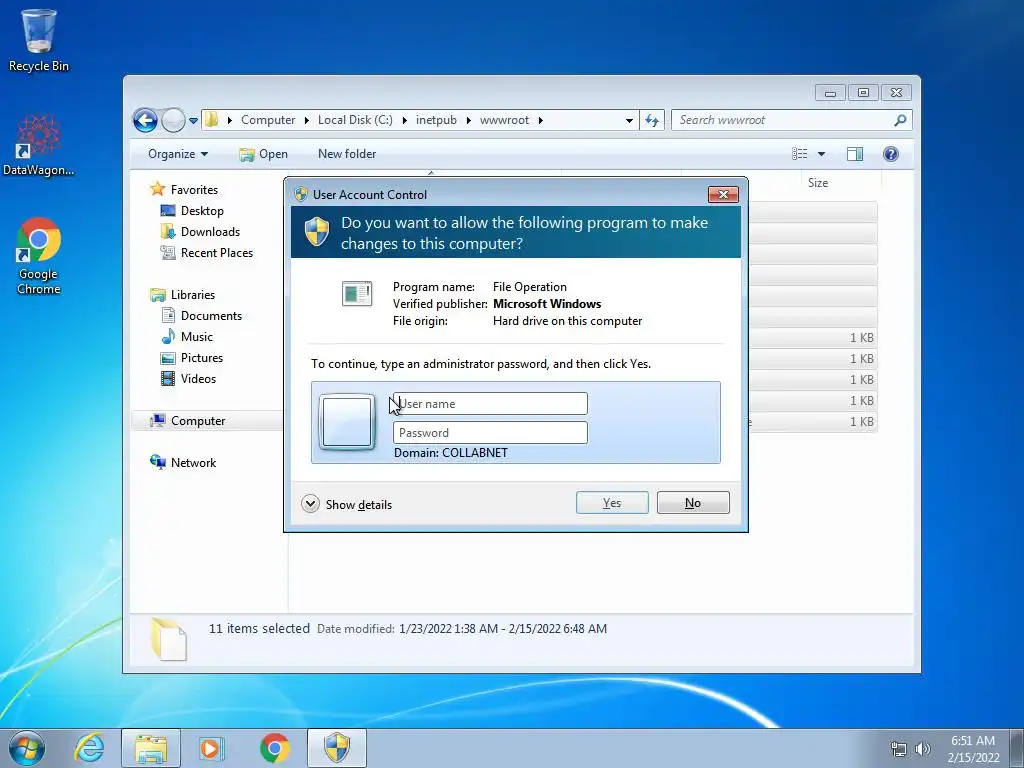Open Google Chrome from taskbar
Image resolution: width=1024 pixels, height=768 pixels.
click(274, 748)
